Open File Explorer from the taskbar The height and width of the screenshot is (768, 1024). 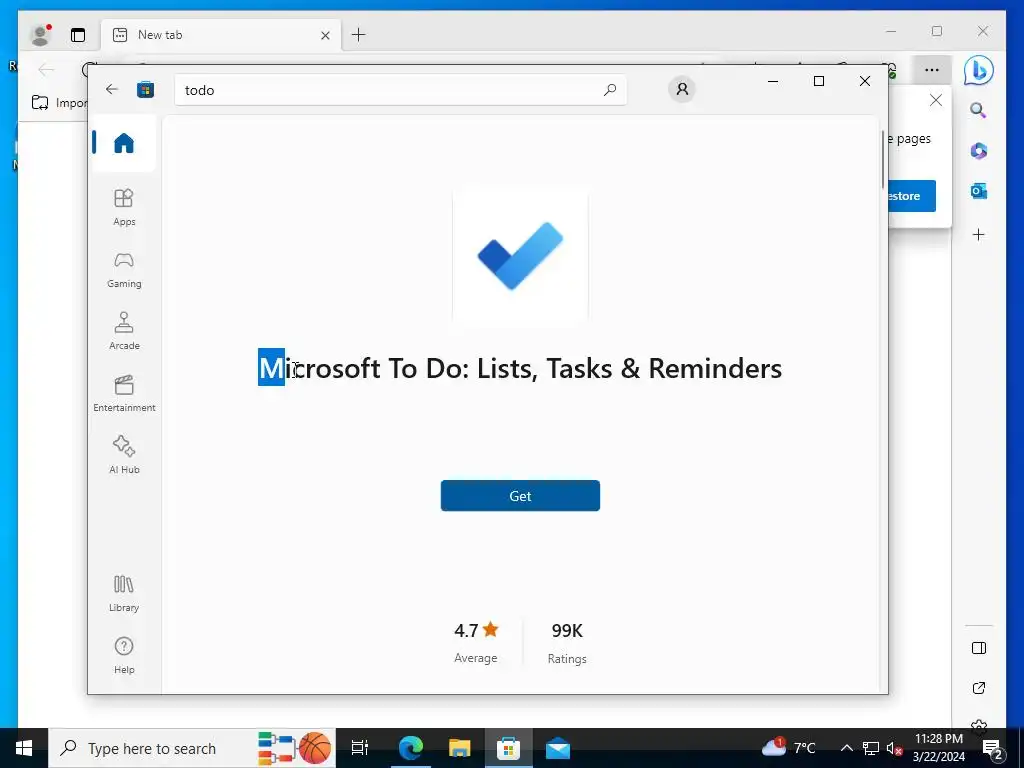pos(459,748)
